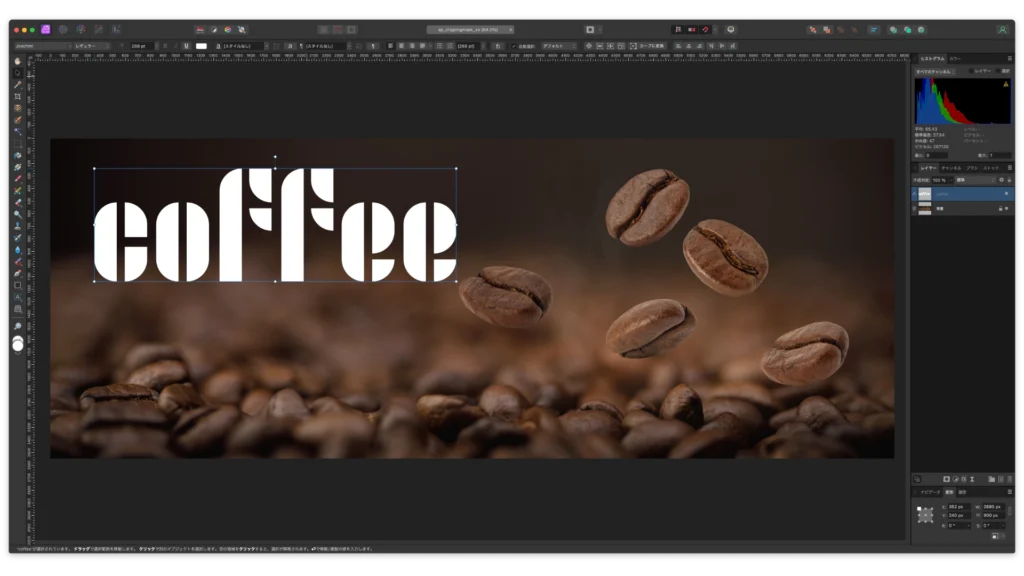1024x576 pixels.
Task: Open the font family dropdown
Action: pyautogui.click(x=38, y=46)
